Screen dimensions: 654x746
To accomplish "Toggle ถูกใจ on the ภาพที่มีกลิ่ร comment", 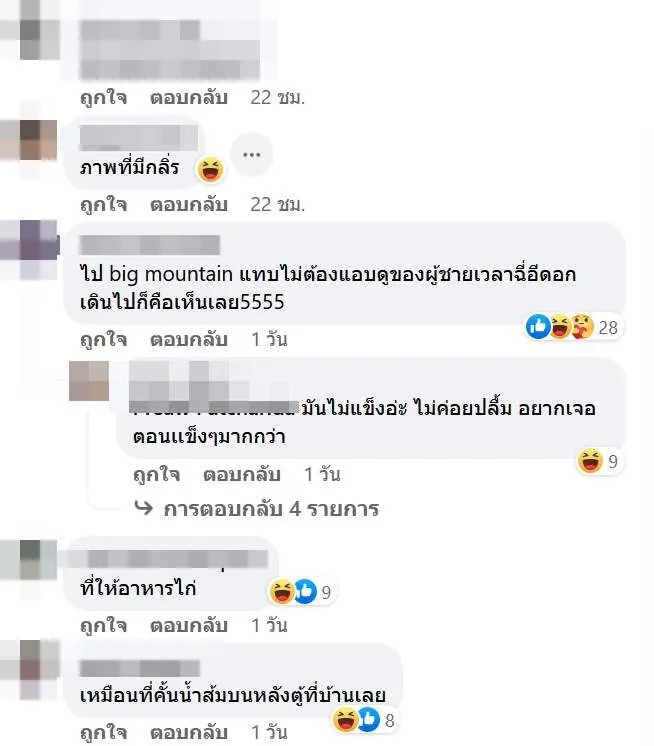I will tap(103, 204).
